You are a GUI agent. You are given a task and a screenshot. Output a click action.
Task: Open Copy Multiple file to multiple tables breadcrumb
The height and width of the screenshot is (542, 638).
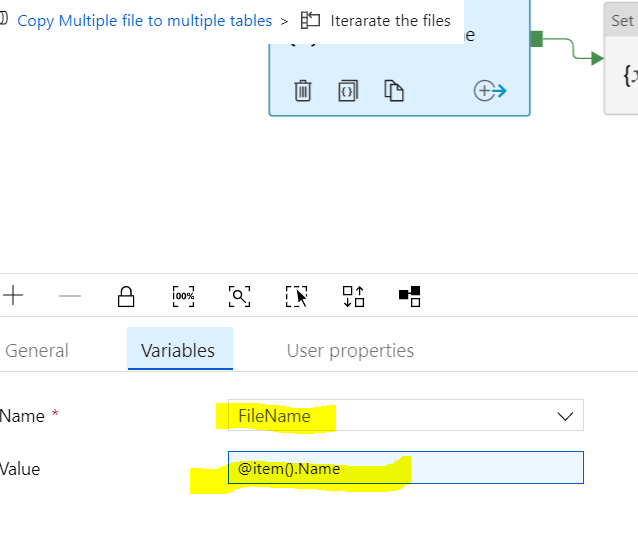click(144, 21)
